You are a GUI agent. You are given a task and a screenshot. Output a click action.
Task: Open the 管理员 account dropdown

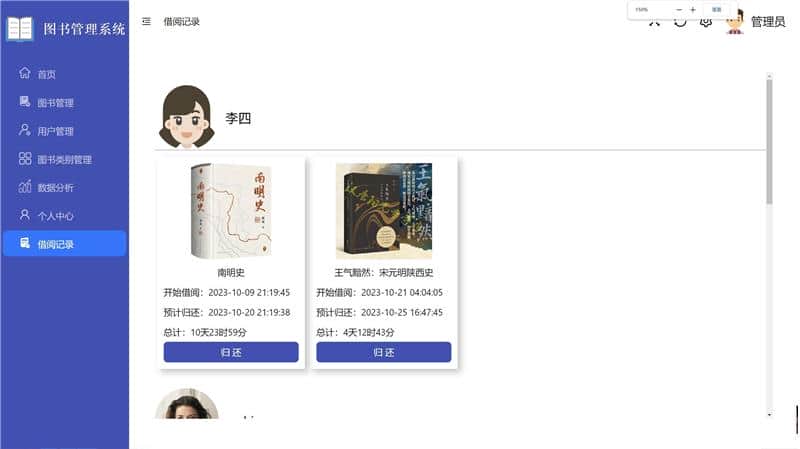[768, 22]
